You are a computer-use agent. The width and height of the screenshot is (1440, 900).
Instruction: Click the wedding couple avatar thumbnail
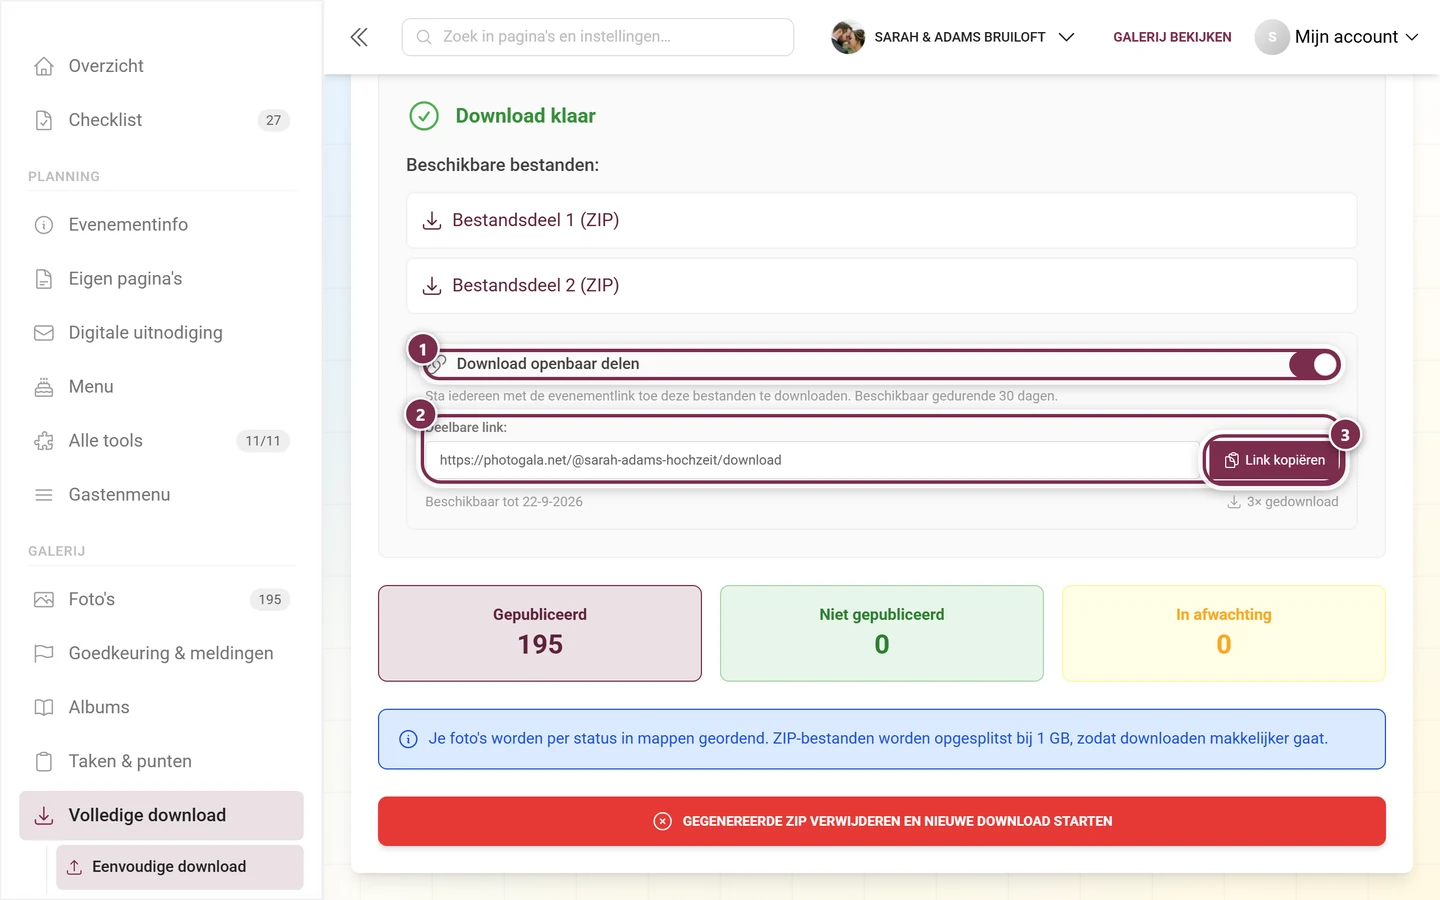(848, 37)
